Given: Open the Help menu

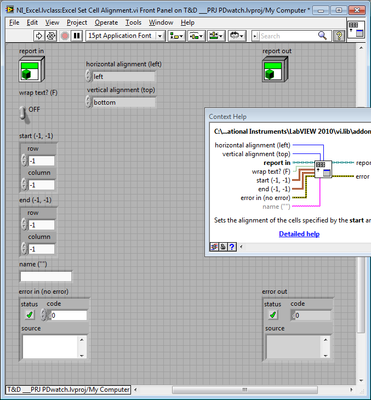Looking at the screenshot, I should [x=187, y=23].
